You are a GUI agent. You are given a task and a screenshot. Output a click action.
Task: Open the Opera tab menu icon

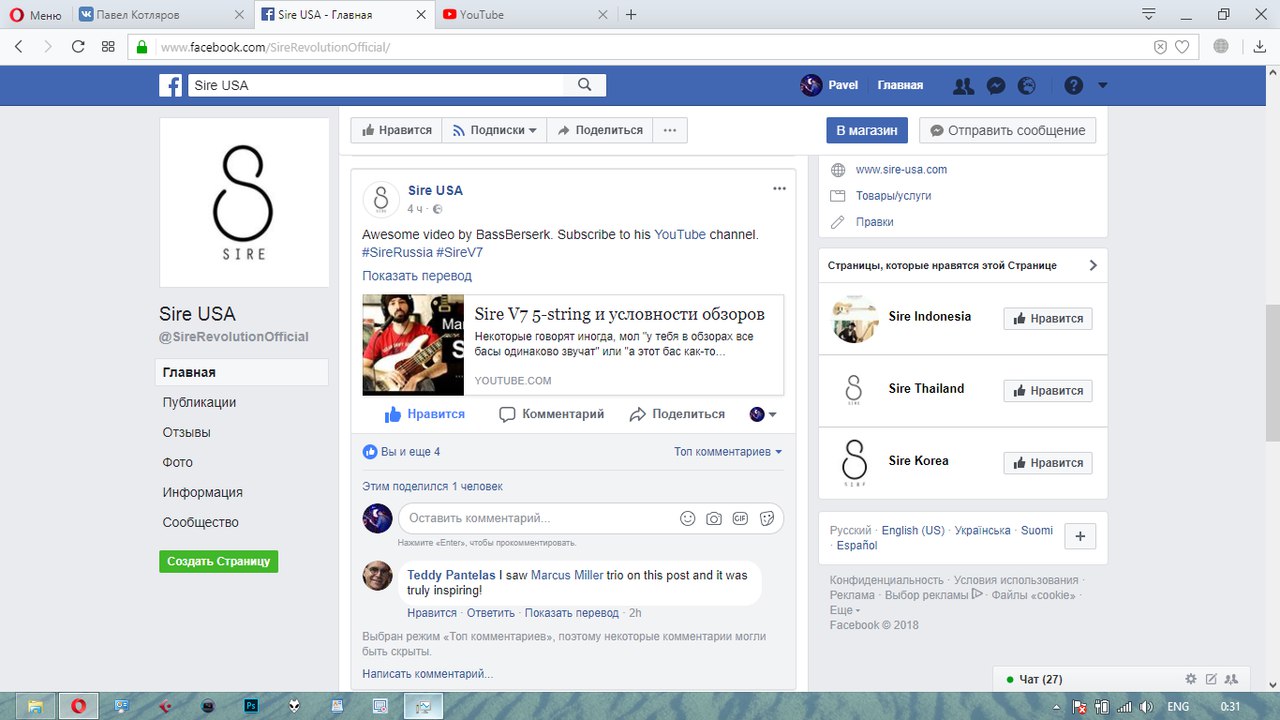coord(1149,14)
